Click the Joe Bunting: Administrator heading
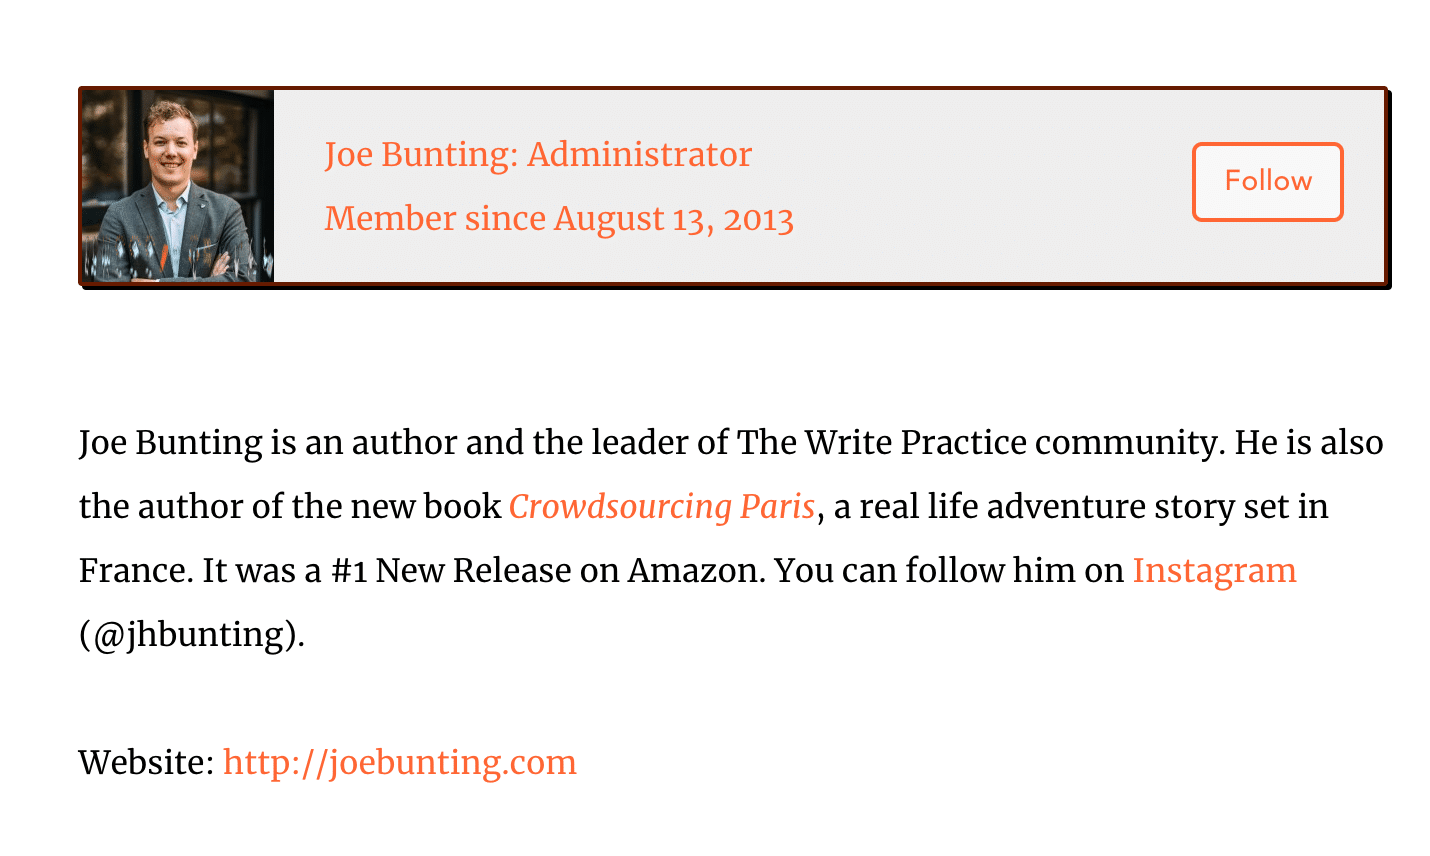The width and height of the screenshot is (1430, 856). (x=537, y=153)
